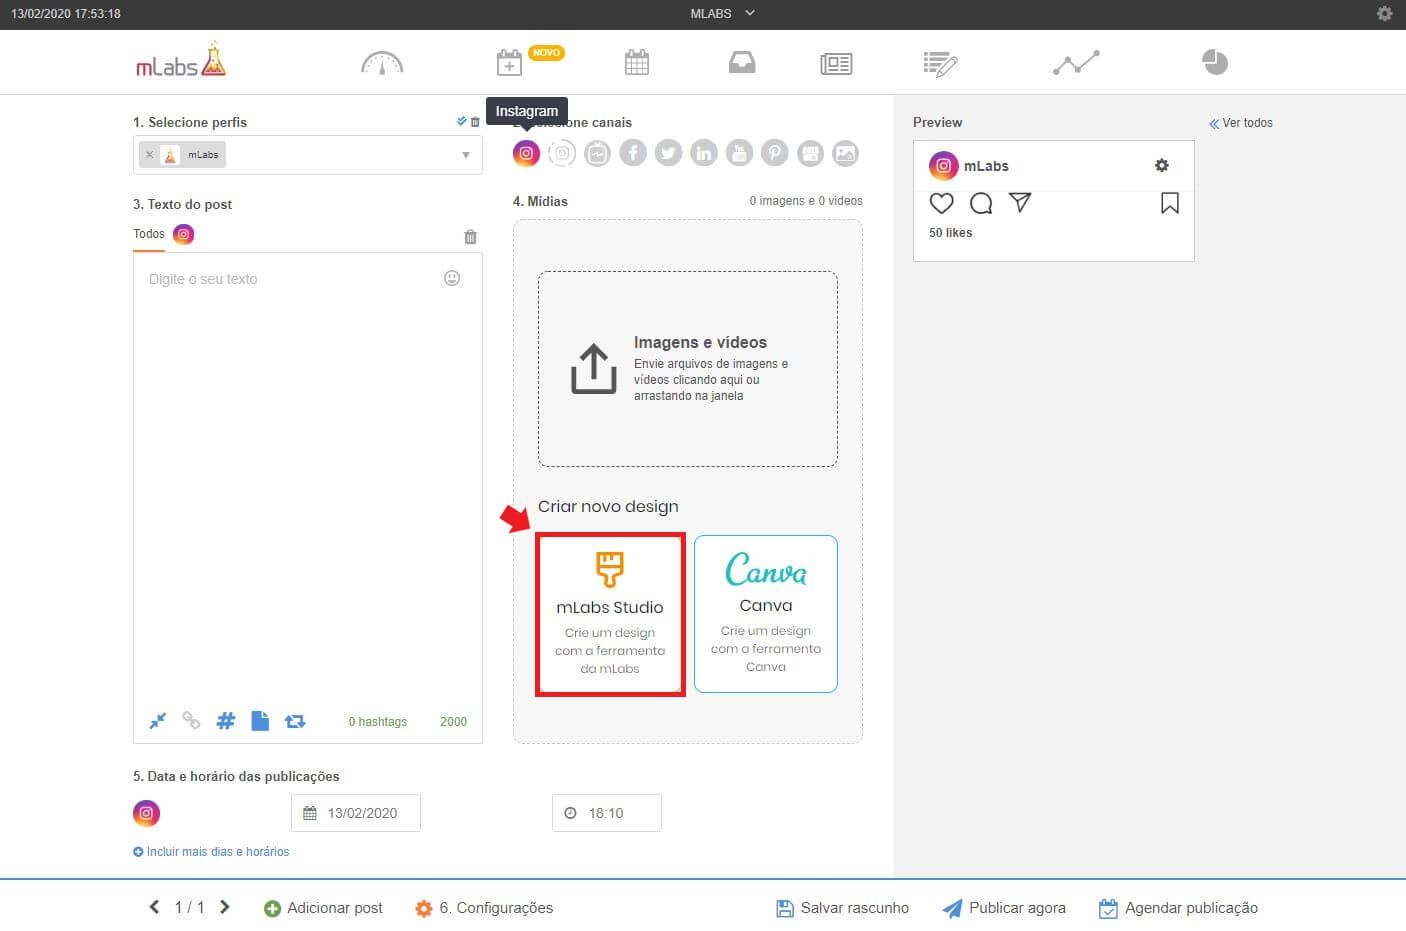Toggle the Twitter channel

click(x=668, y=153)
